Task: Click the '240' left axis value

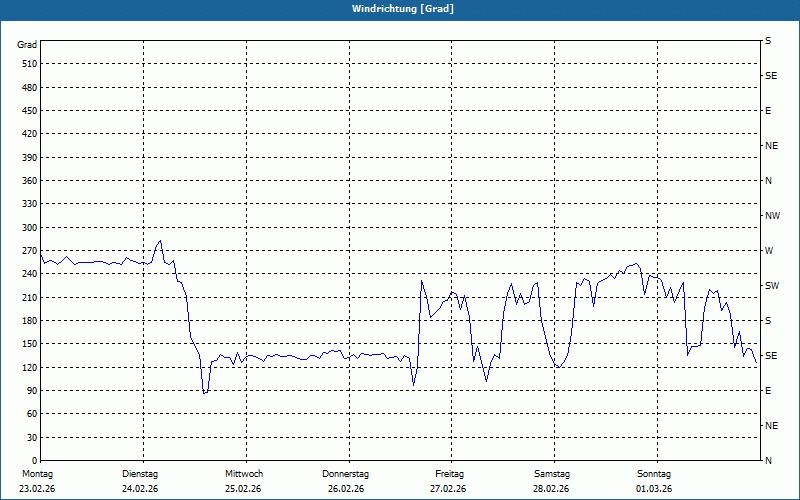Action: 30,273
